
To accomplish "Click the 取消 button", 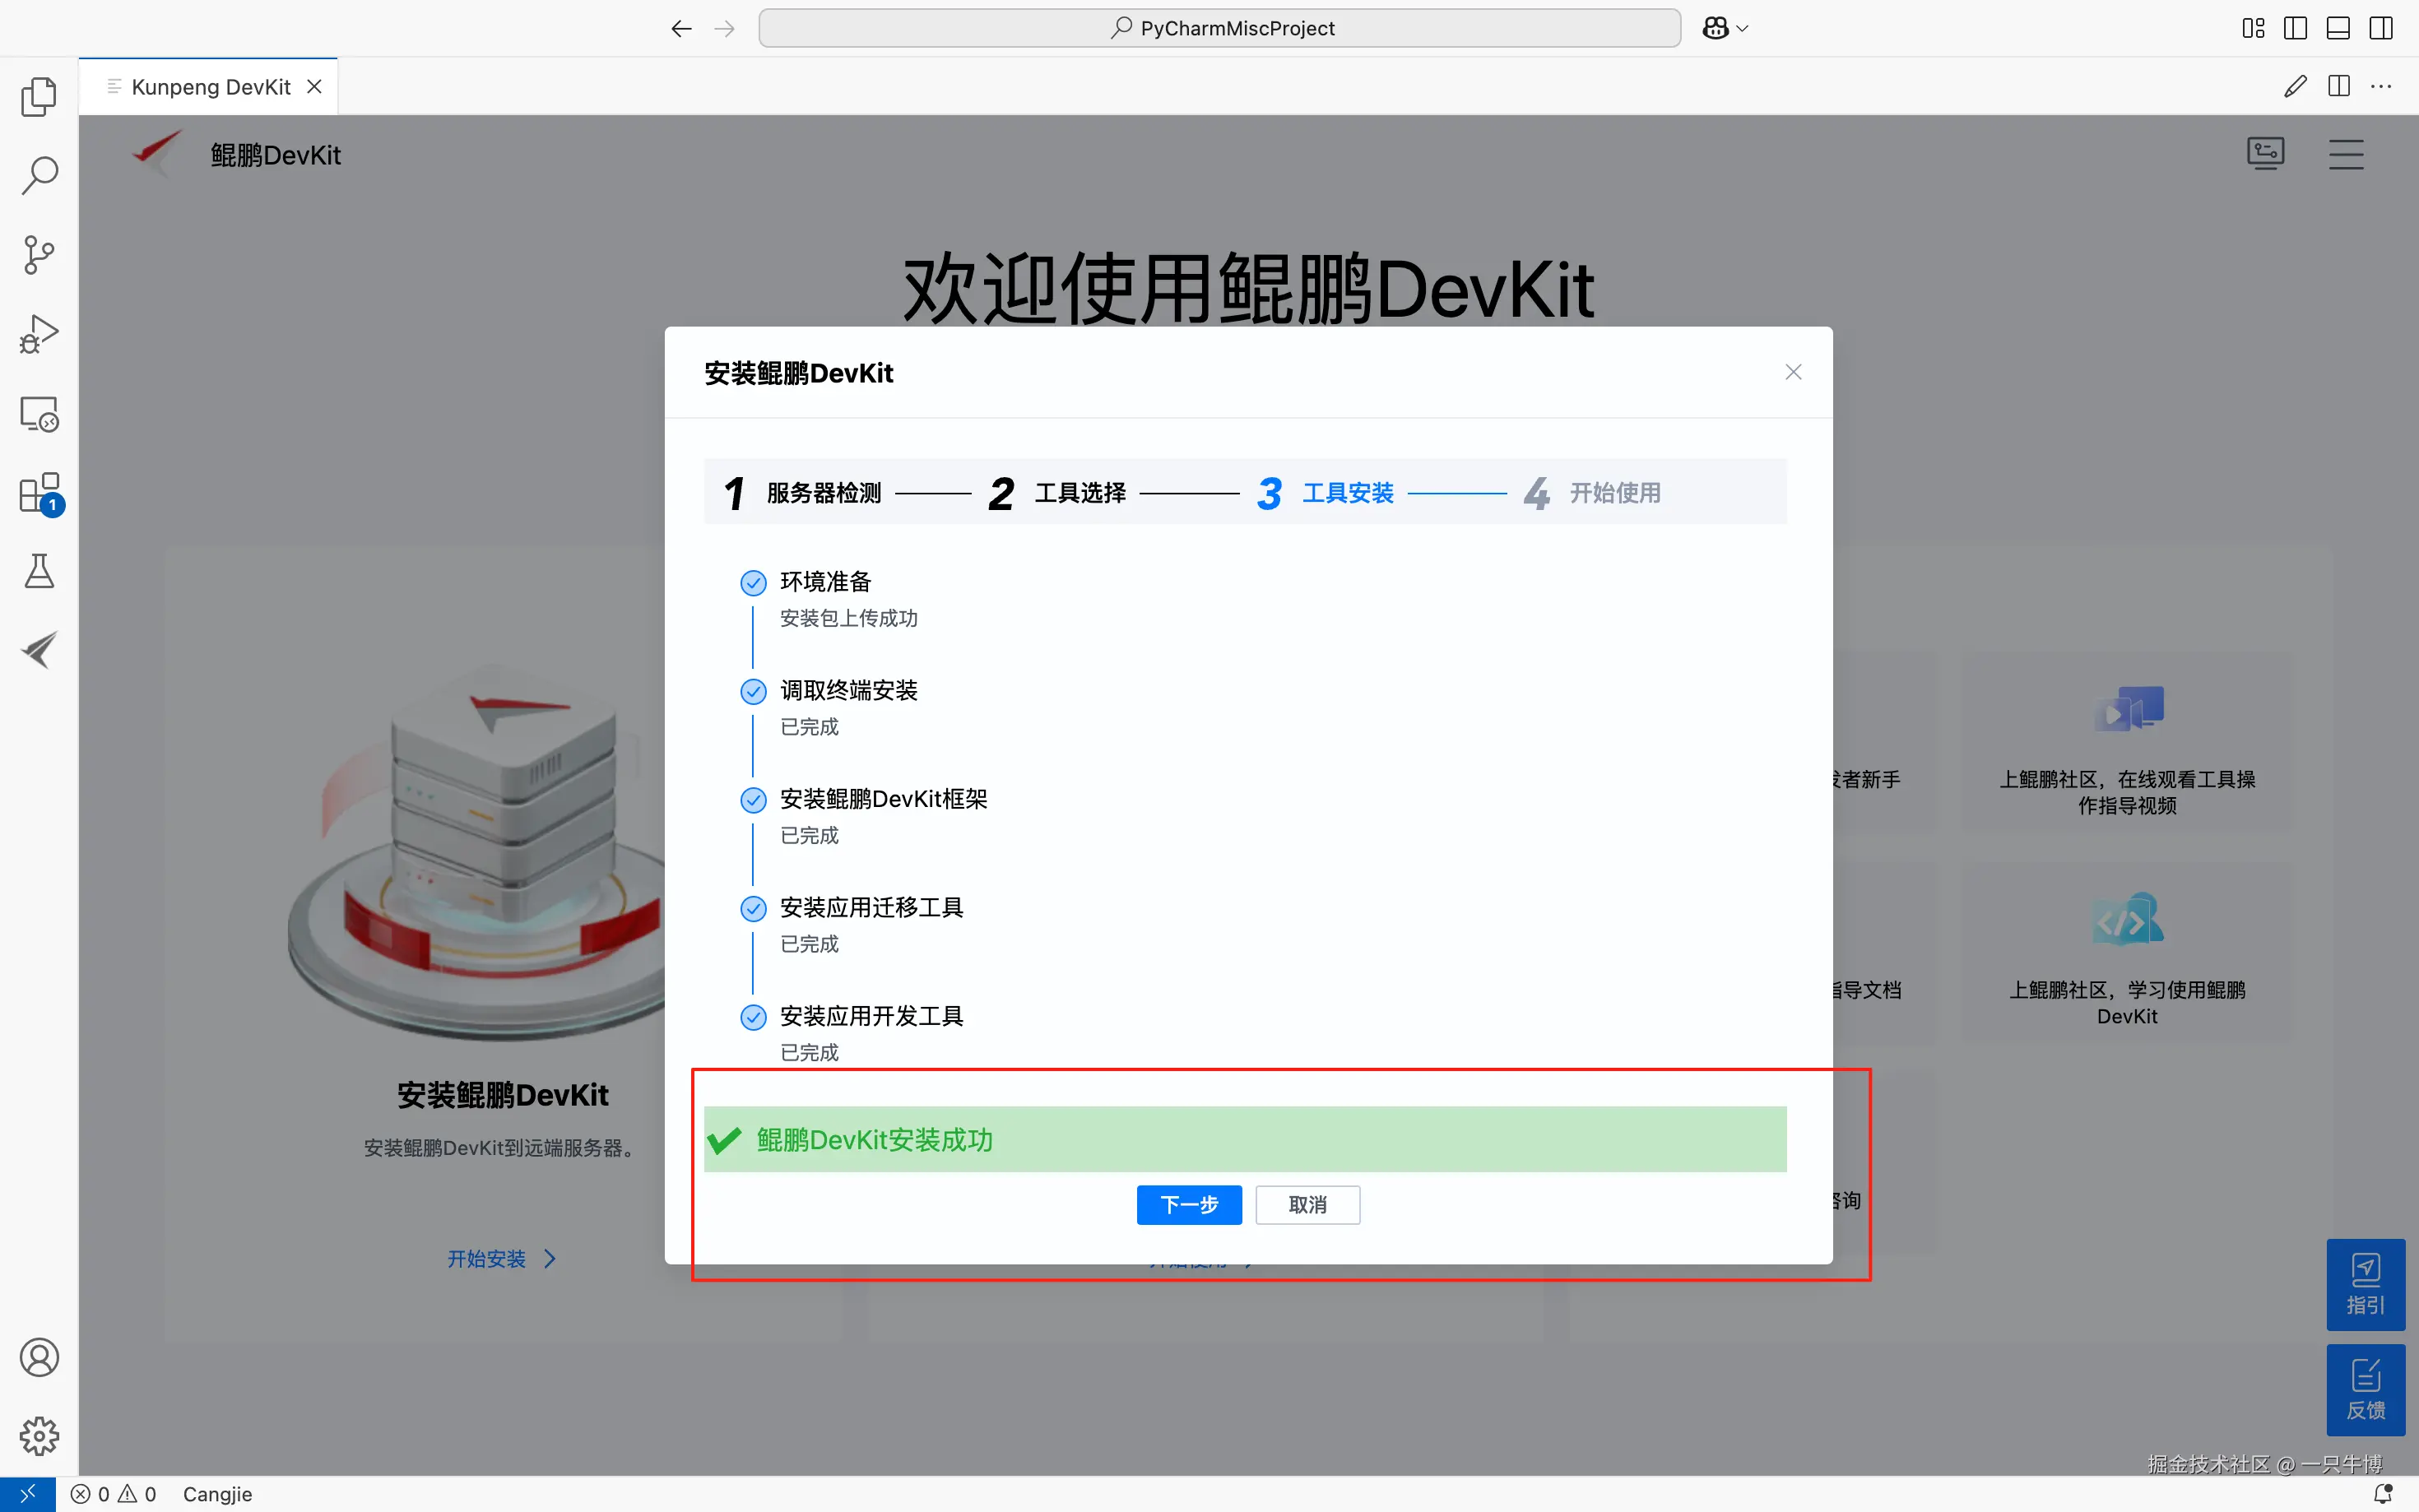I will coord(1307,1204).
